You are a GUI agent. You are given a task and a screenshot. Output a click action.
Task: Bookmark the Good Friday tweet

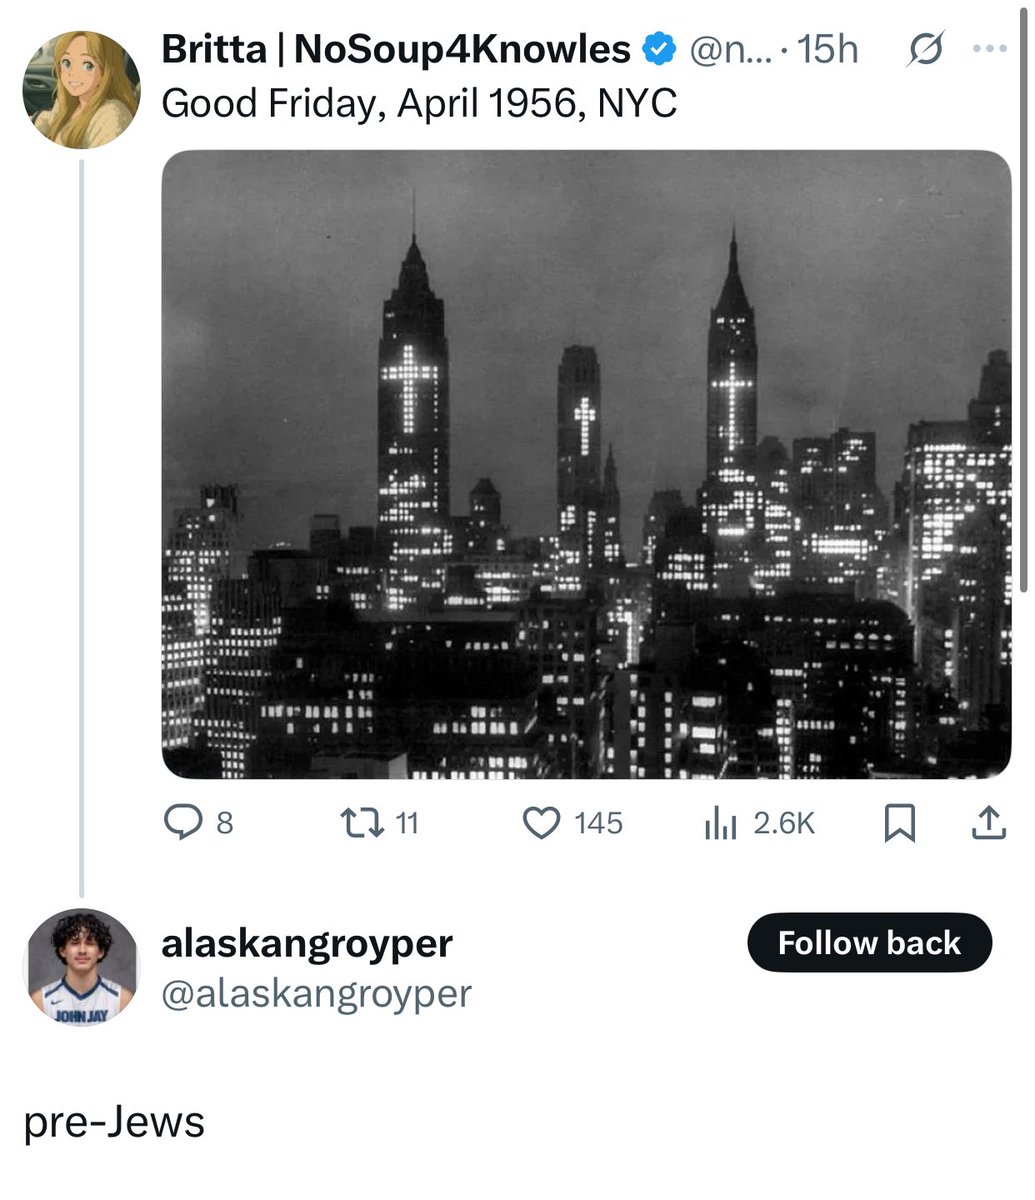click(x=900, y=823)
